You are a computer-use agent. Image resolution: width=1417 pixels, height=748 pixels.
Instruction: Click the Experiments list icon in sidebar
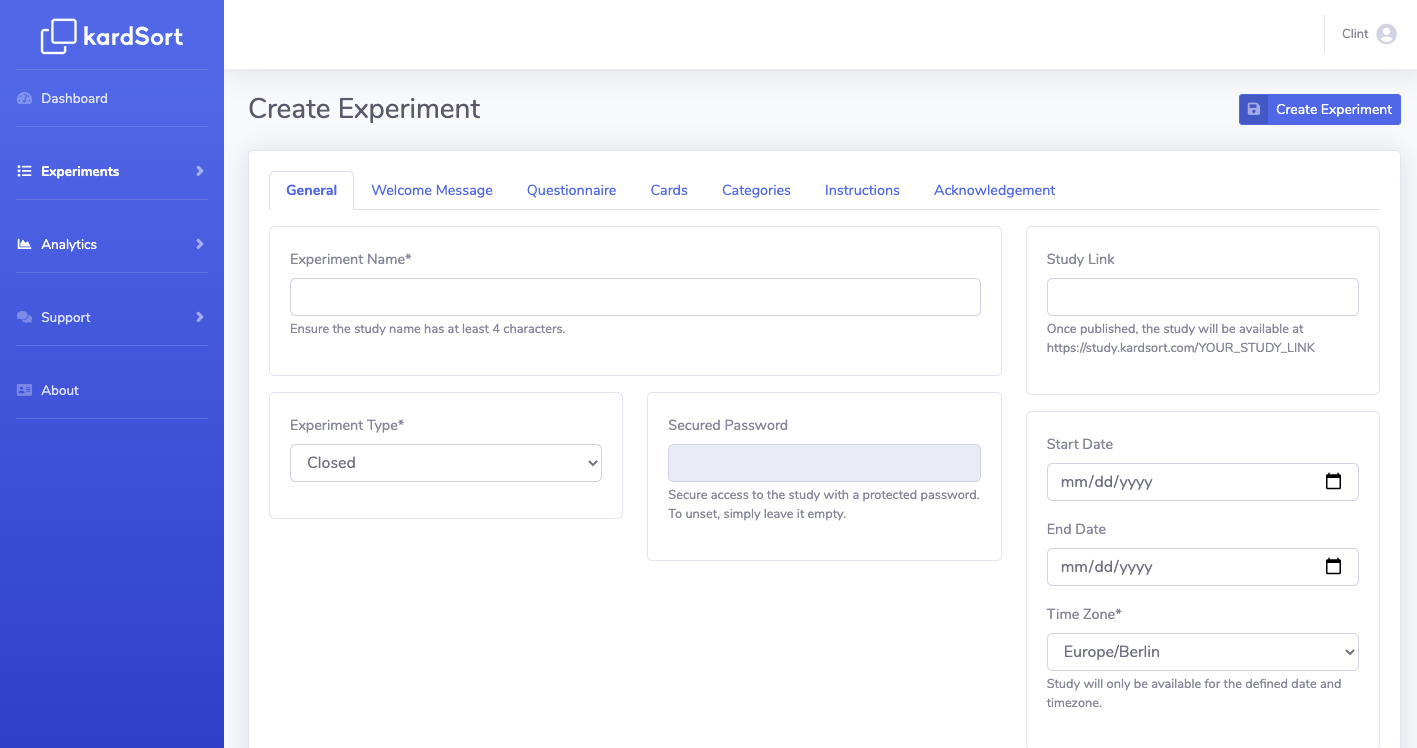point(25,171)
